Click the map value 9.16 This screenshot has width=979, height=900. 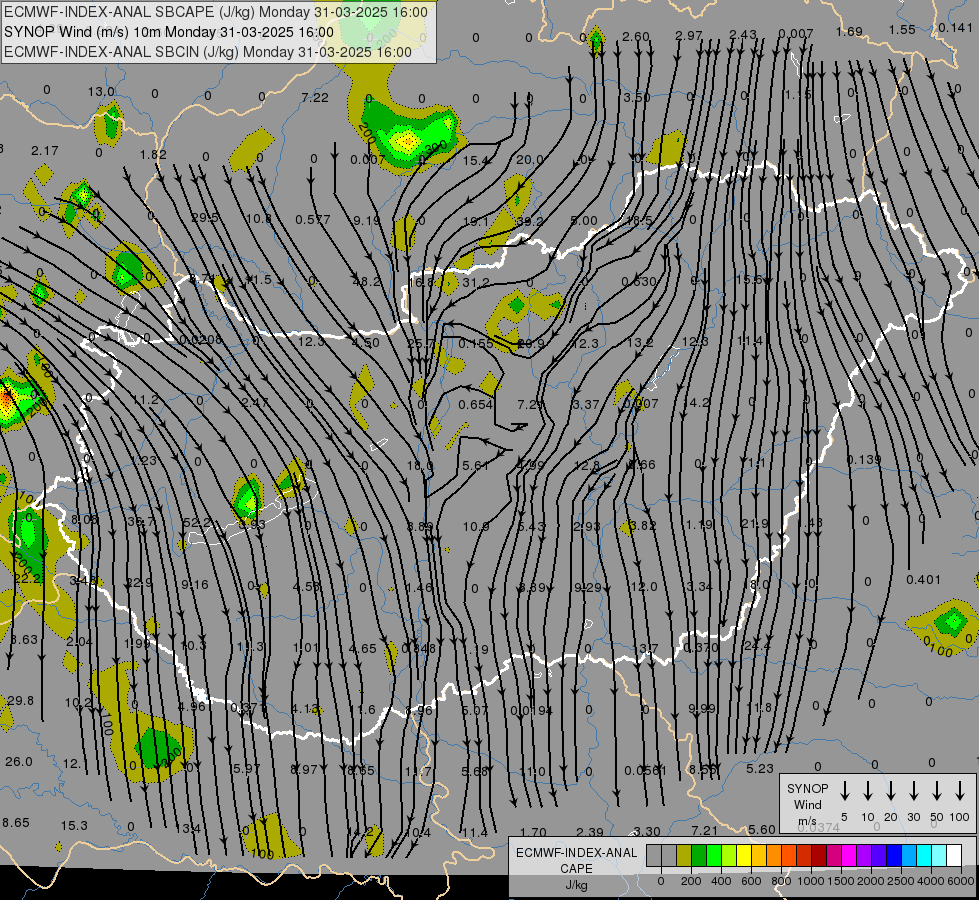click(195, 585)
